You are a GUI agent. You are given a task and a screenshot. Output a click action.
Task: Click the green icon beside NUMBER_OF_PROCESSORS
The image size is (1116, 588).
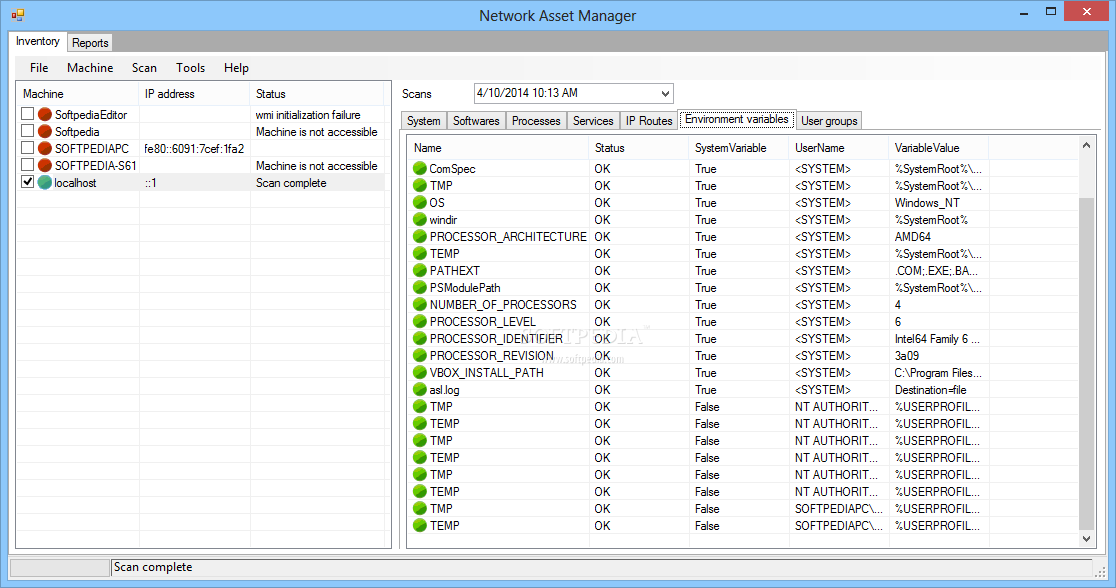419,305
